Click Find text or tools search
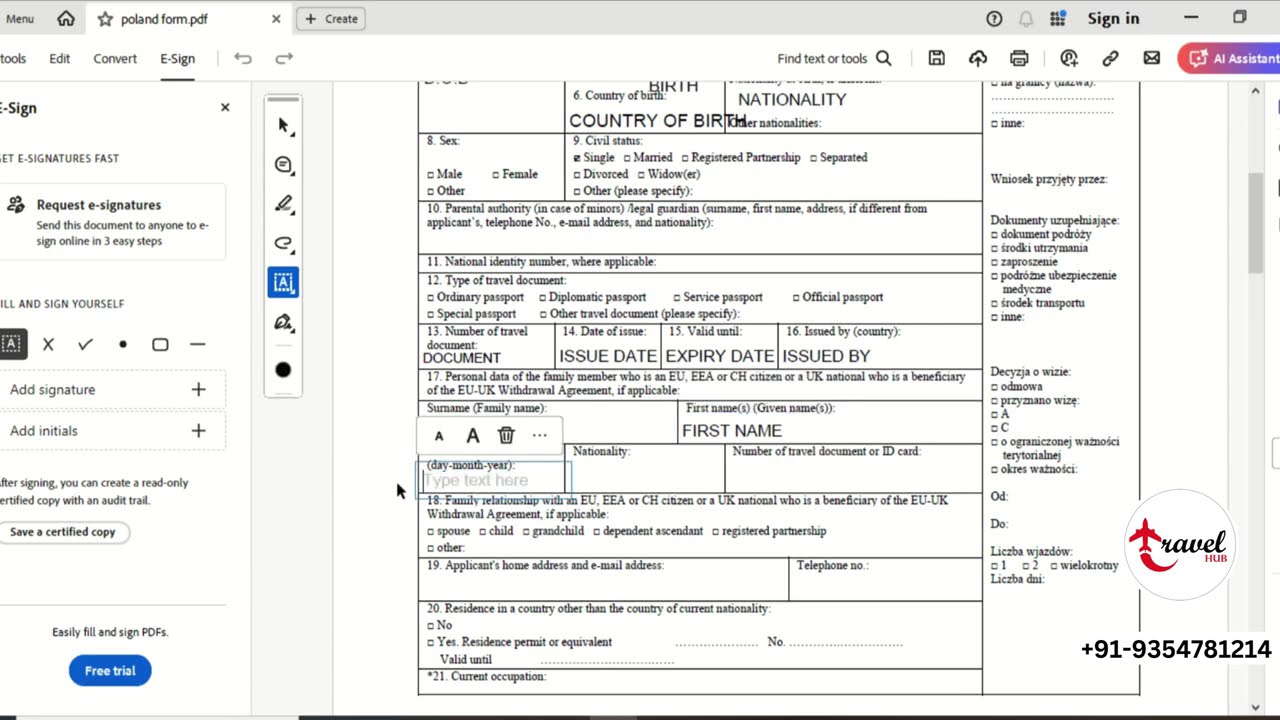The image size is (1280, 720). (x=834, y=58)
